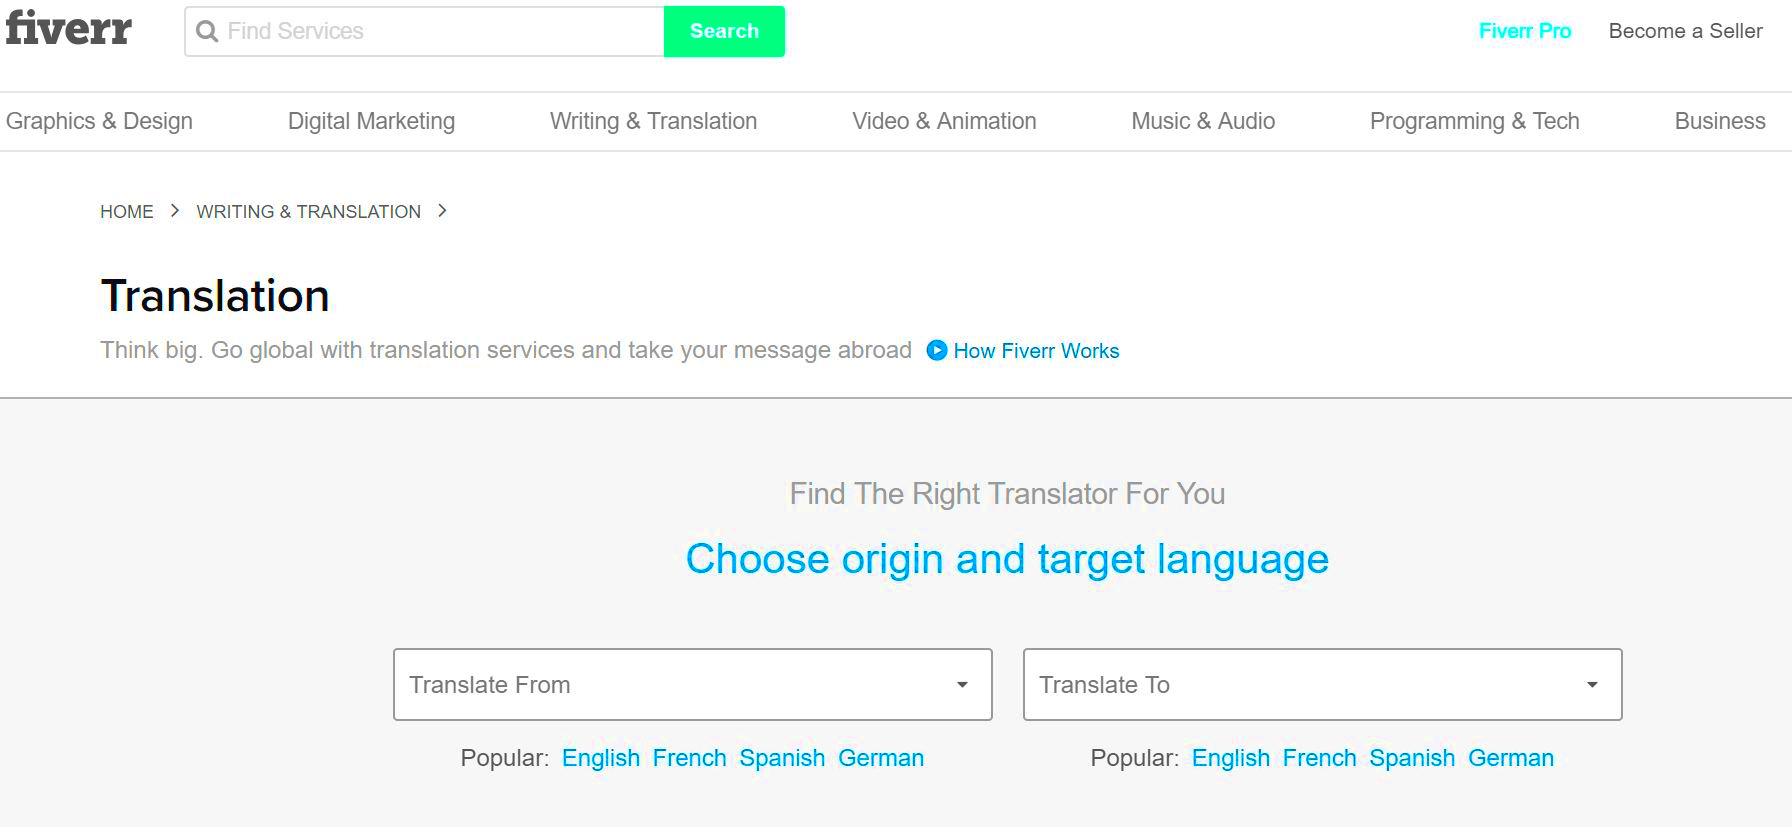Screen dimensions: 1792x827
Task: Open the Music & Audio category menu
Action: coord(1203,121)
